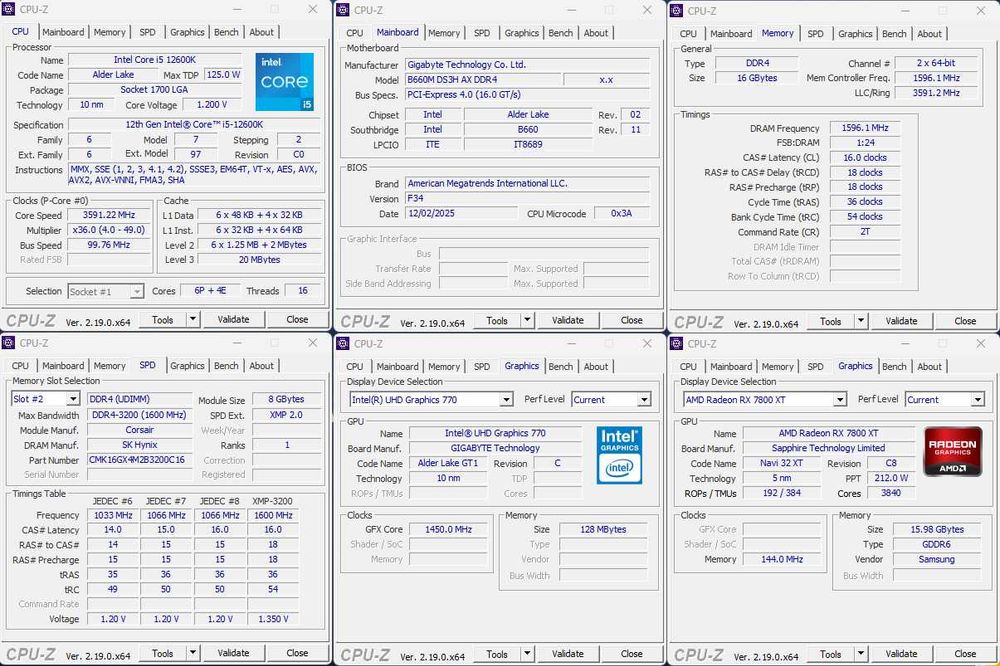1000x666 pixels.
Task: Click the CPU-Z title icon in the Intel UHD Graphics window
Action: pyautogui.click(x=342, y=343)
